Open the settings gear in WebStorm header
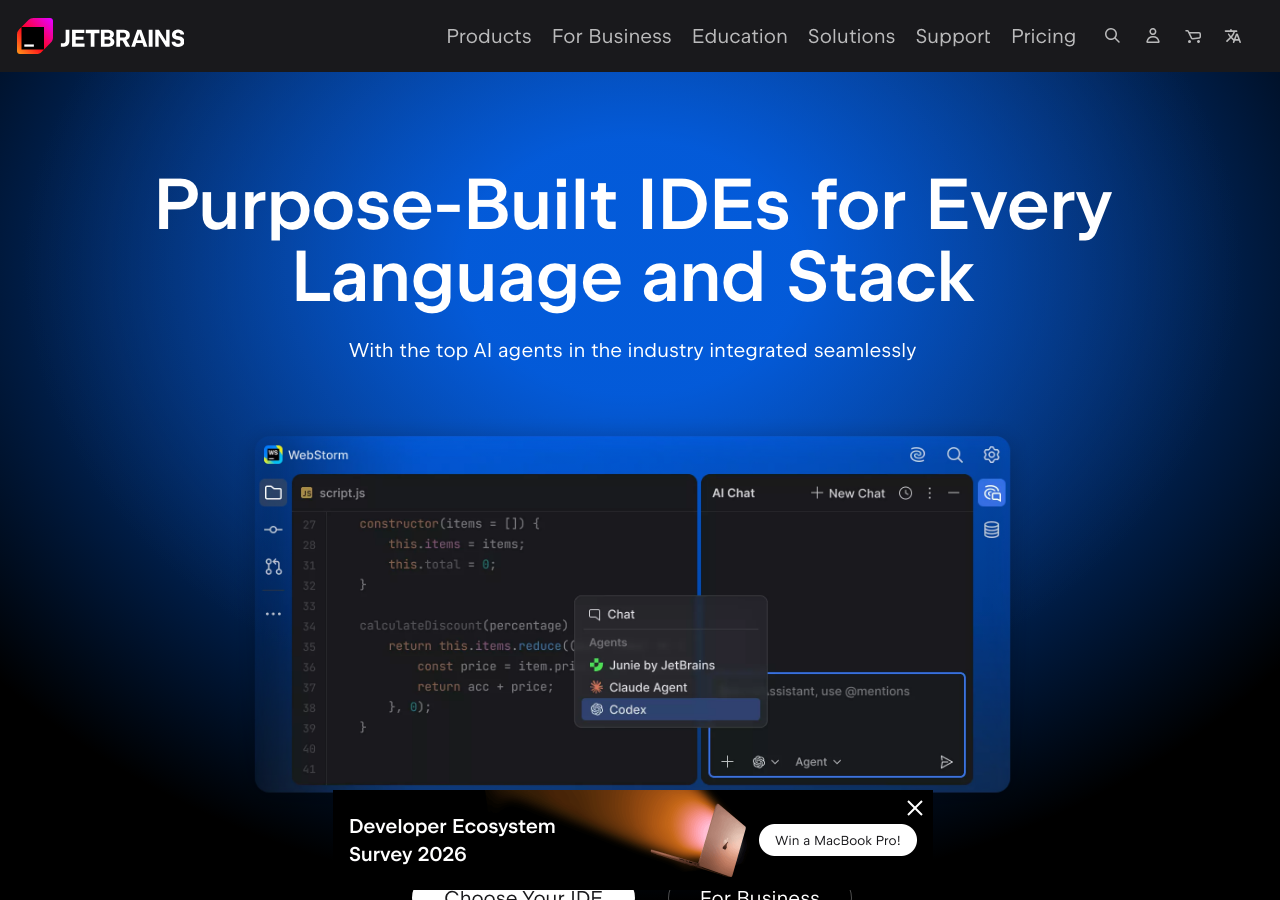Image resolution: width=1280 pixels, height=900 pixels. (992, 455)
